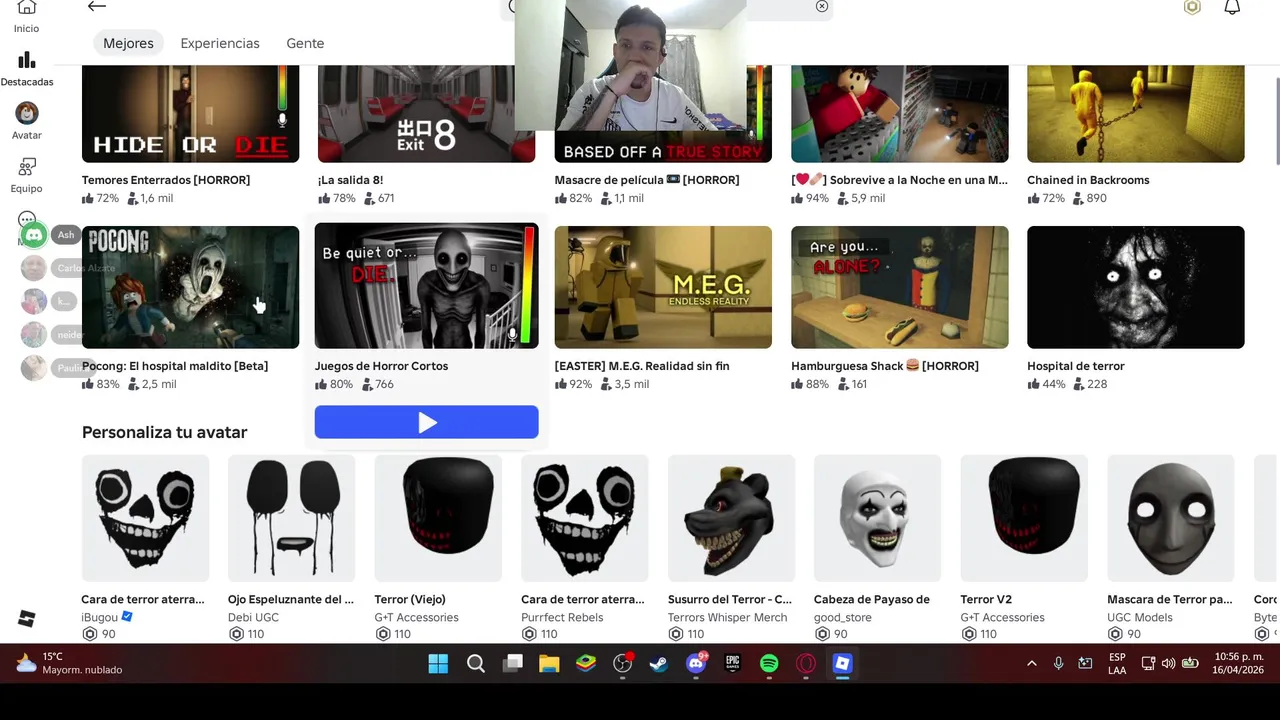Open Pocong: El hospital maldito thumbnail
Image resolution: width=1280 pixels, height=720 pixels.
point(190,287)
